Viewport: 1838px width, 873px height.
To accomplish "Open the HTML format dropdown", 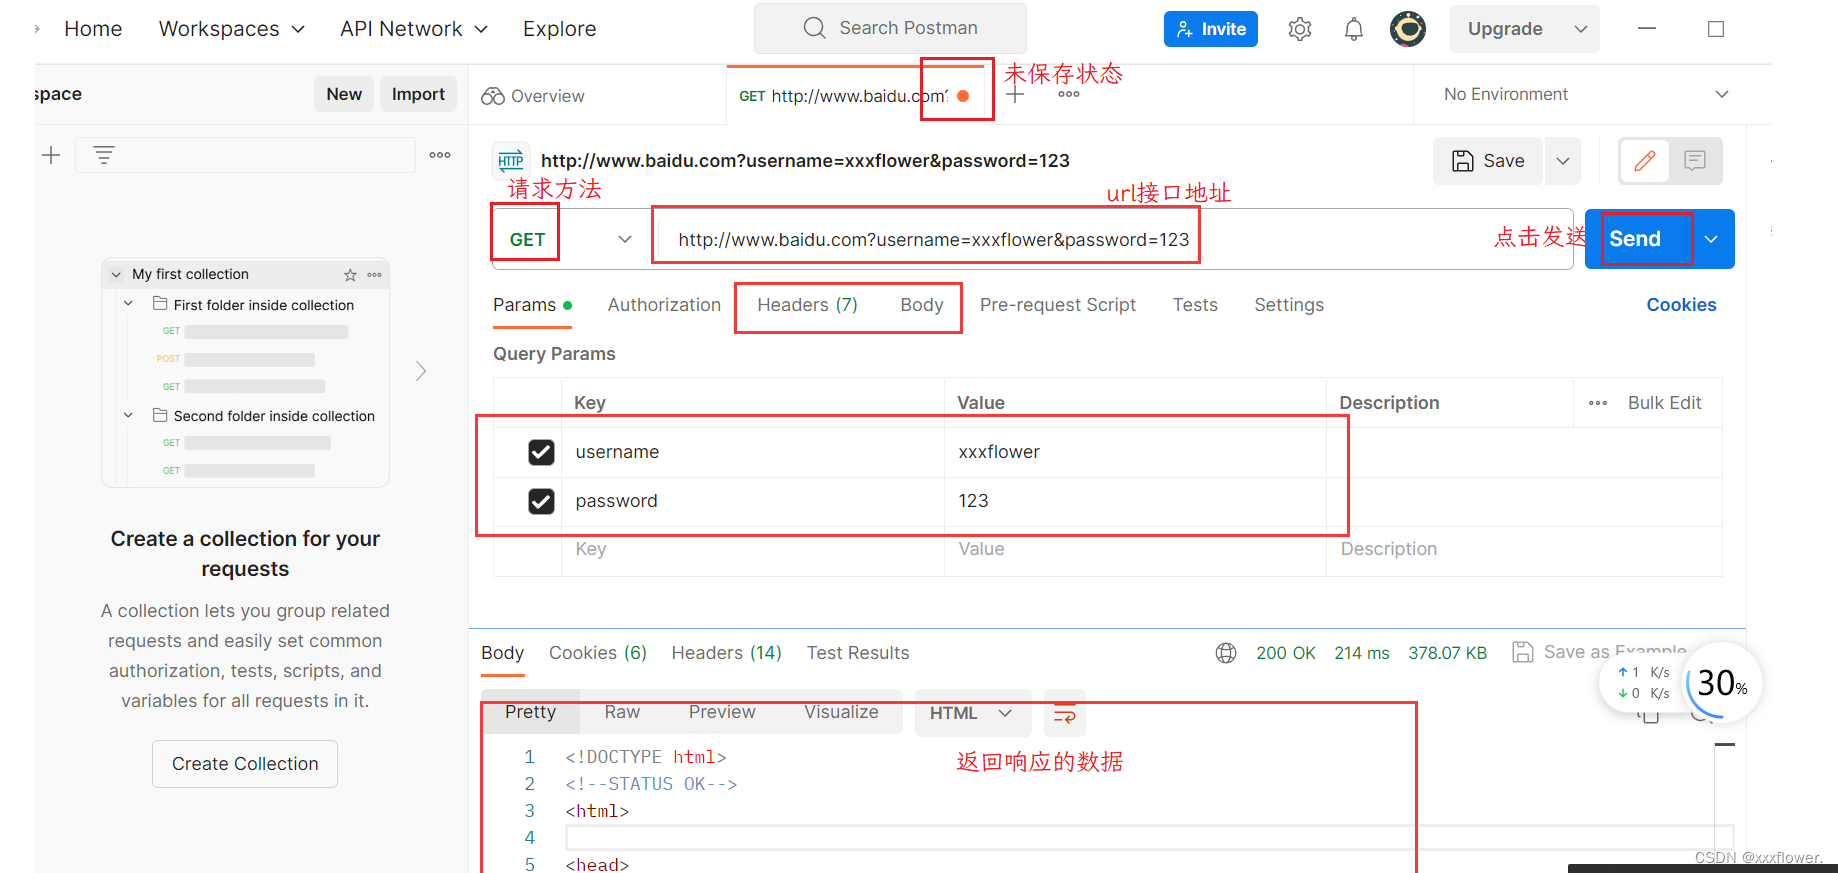I will [972, 713].
